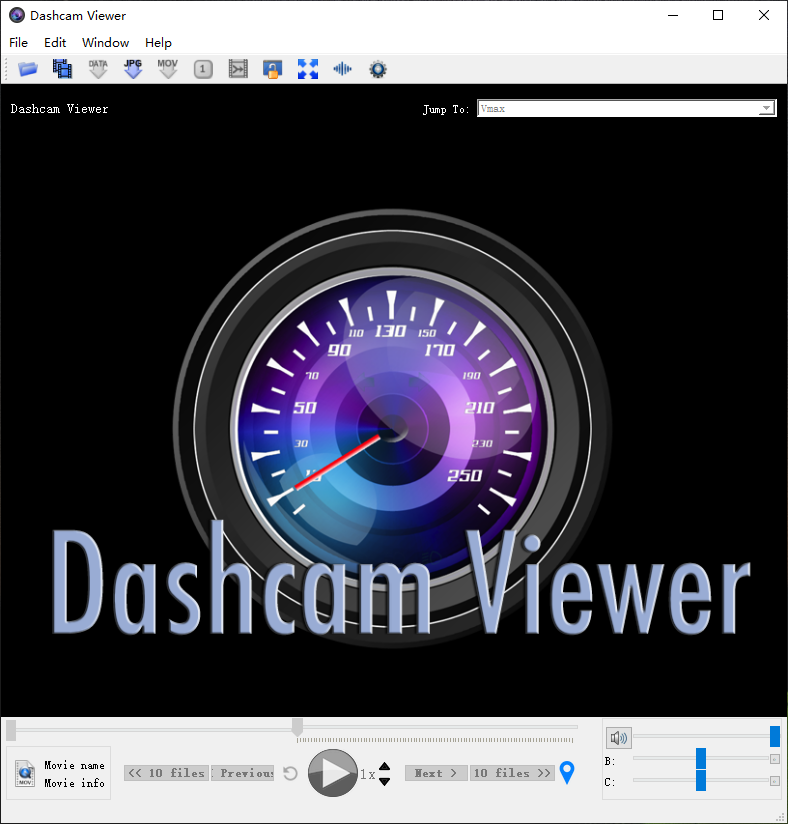Click the replay circular arrow icon
This screenshot has width=788, height=824.
[x=291, y=773]
